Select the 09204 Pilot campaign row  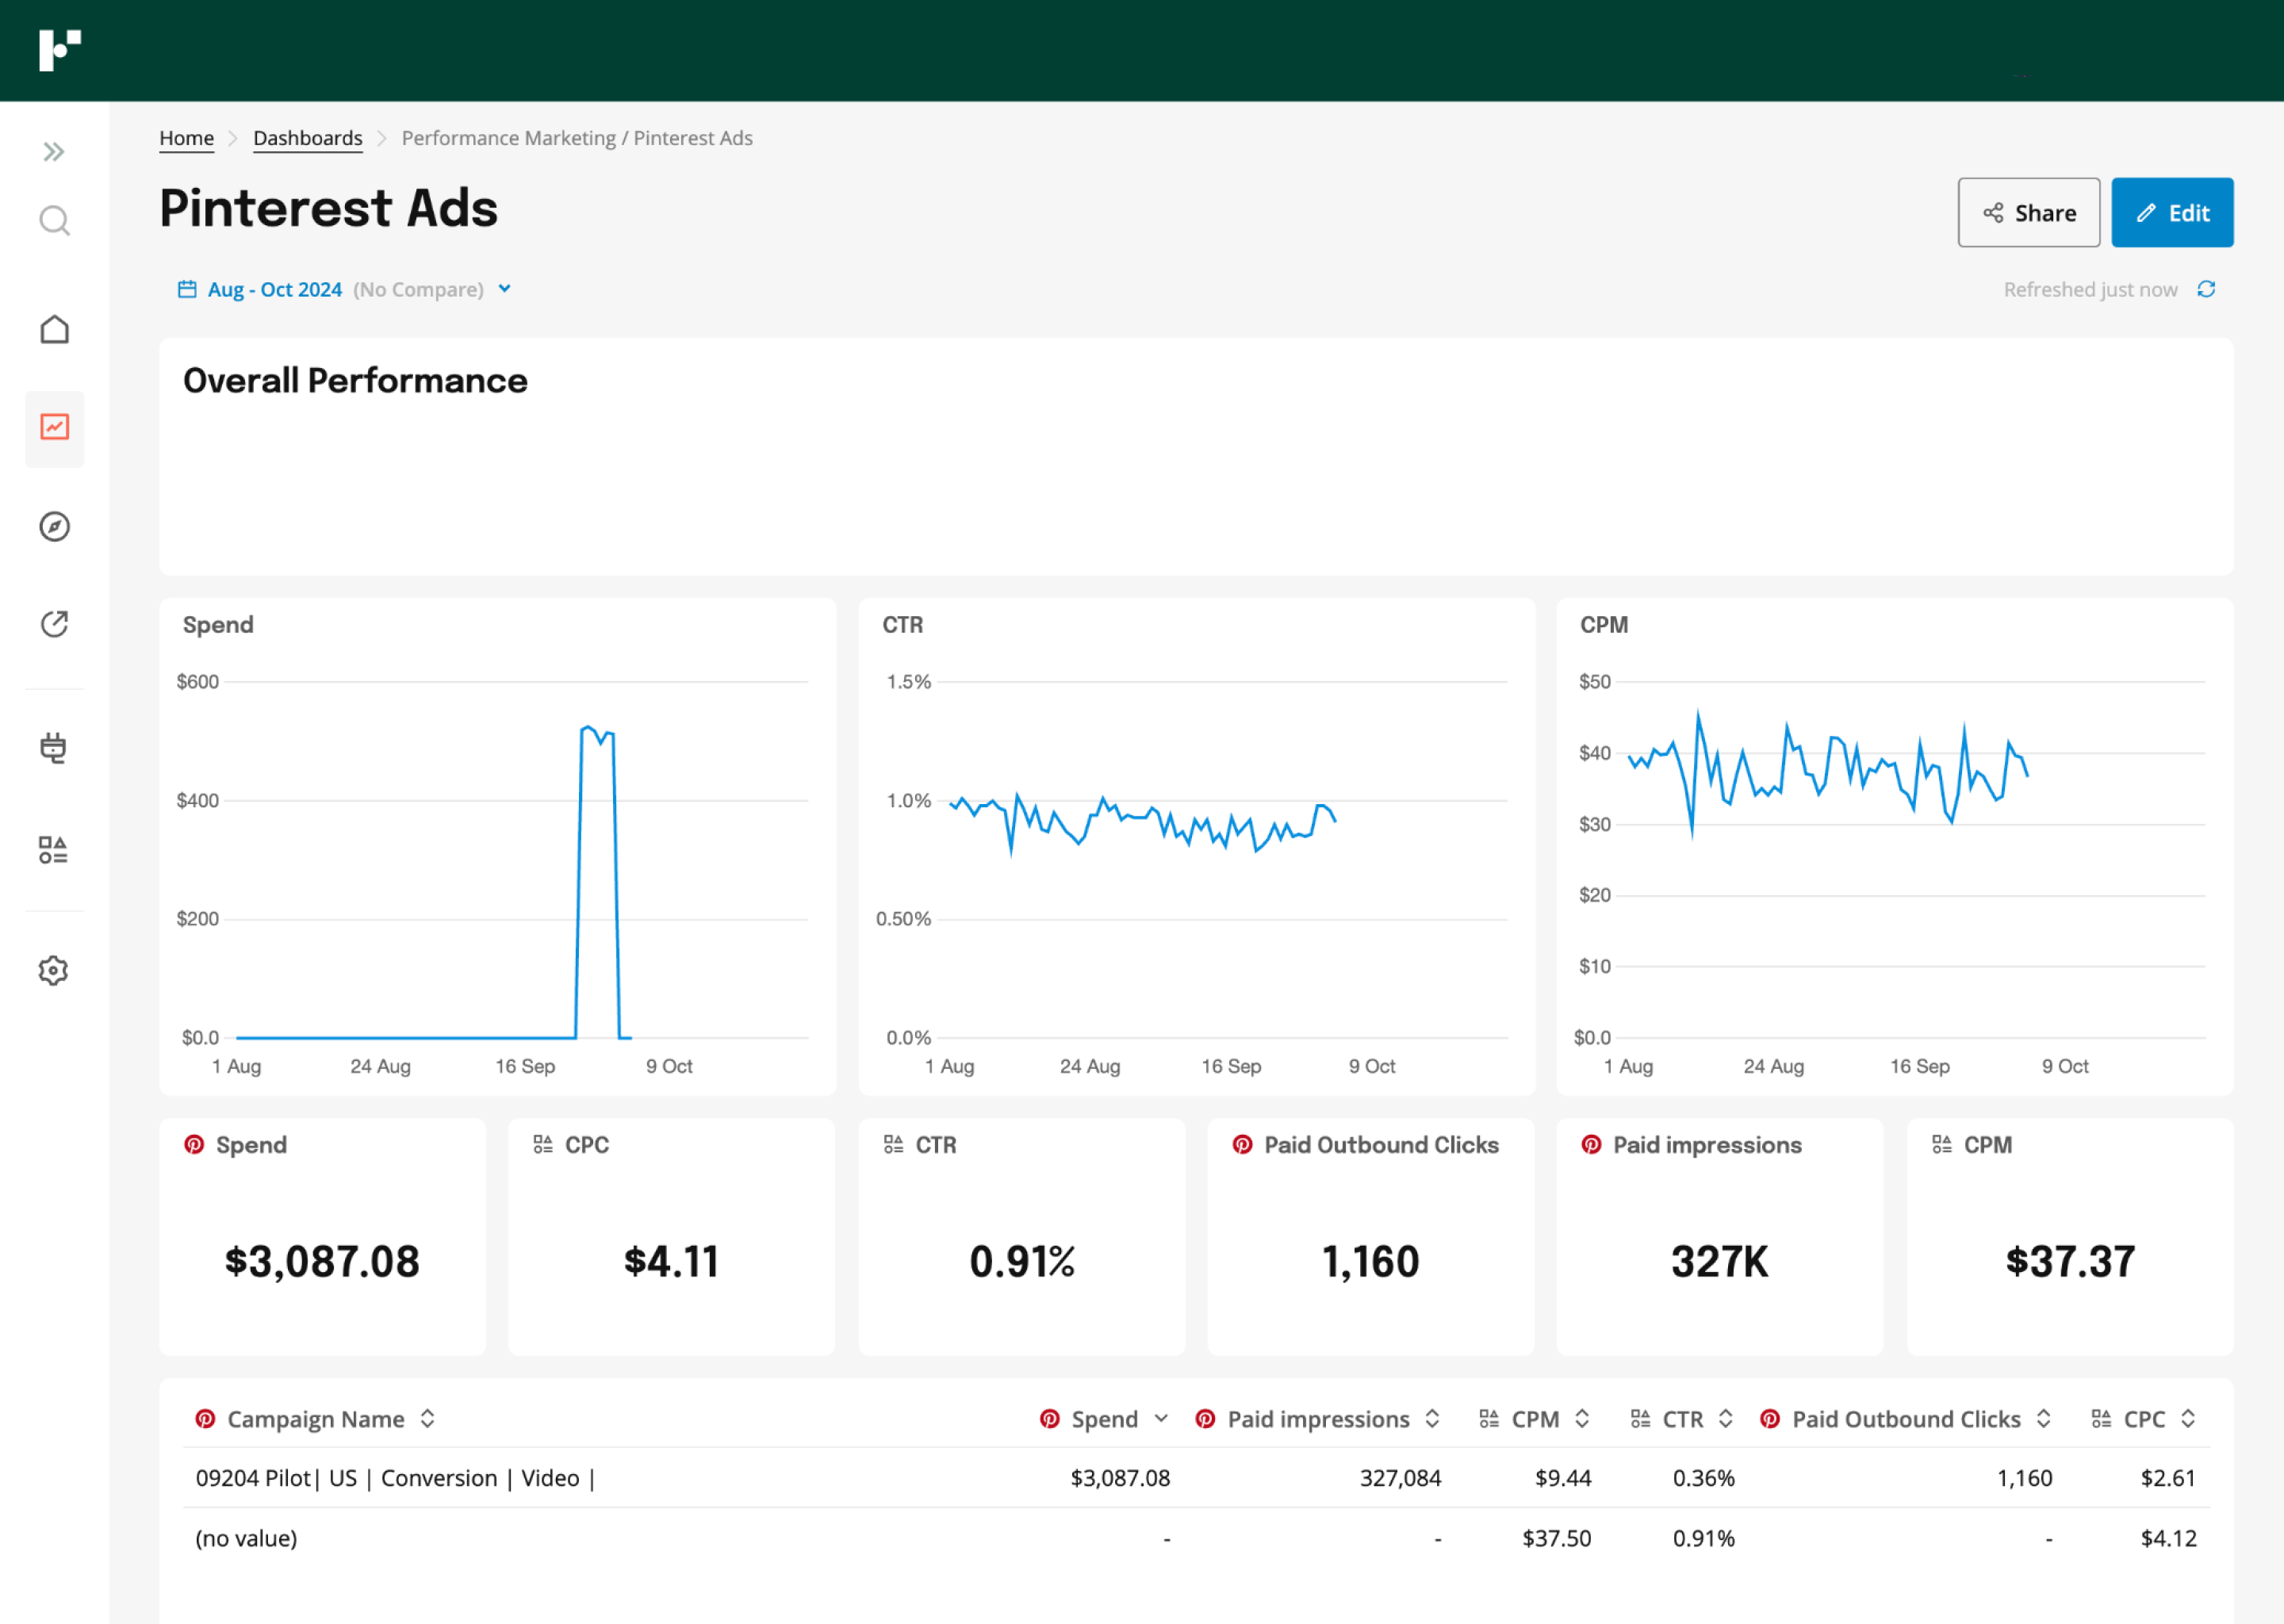396,1478
